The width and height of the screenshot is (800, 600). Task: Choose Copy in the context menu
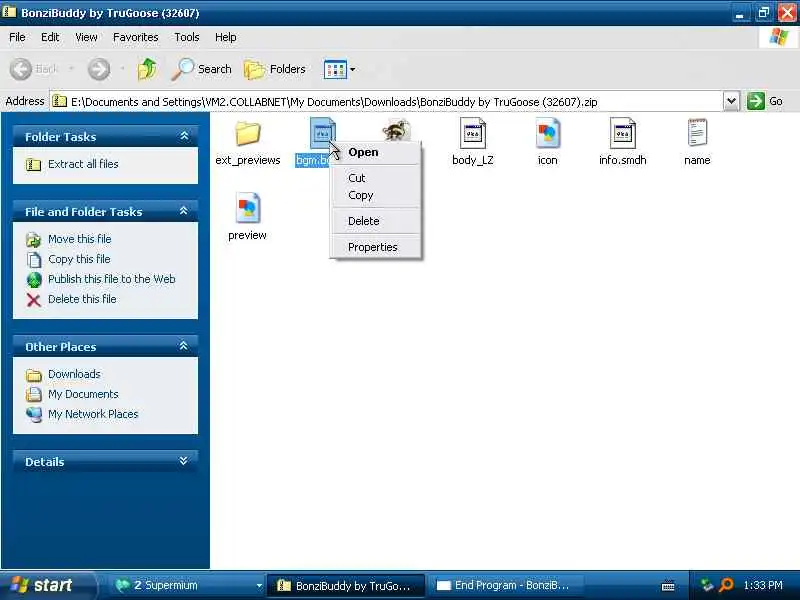(376, 195)
